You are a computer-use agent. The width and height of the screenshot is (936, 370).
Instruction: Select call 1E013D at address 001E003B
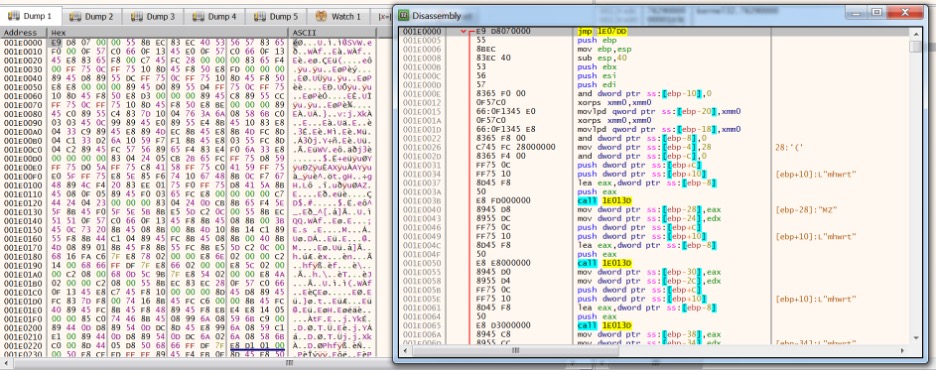click(x=604, y=201)
